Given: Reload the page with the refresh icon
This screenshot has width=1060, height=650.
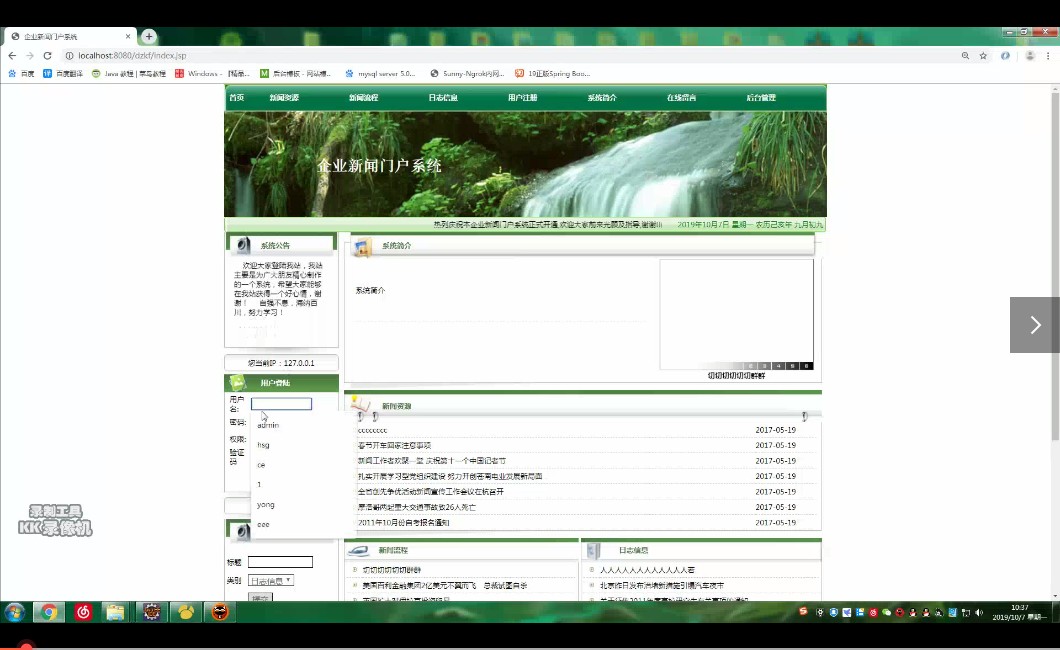Looking at the screenshot, I should click(47, 55).
